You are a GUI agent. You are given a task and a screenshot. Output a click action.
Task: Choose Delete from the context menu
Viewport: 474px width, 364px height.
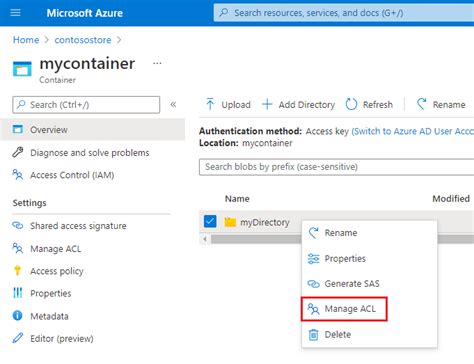(369, 334)
